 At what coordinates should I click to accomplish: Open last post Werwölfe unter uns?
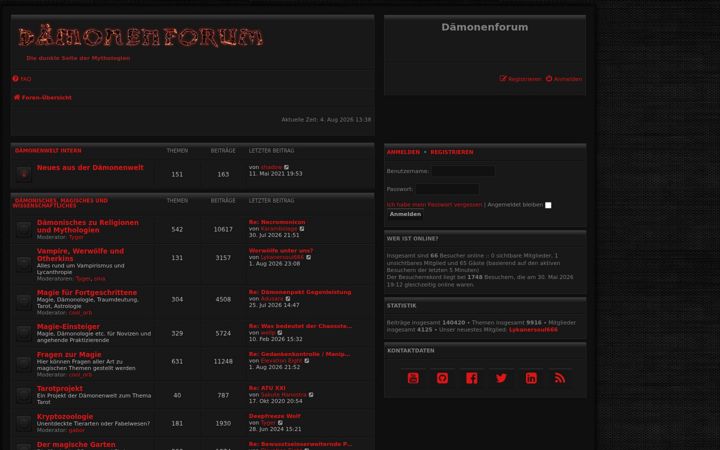pyautogui.click(x=281, y=251)
